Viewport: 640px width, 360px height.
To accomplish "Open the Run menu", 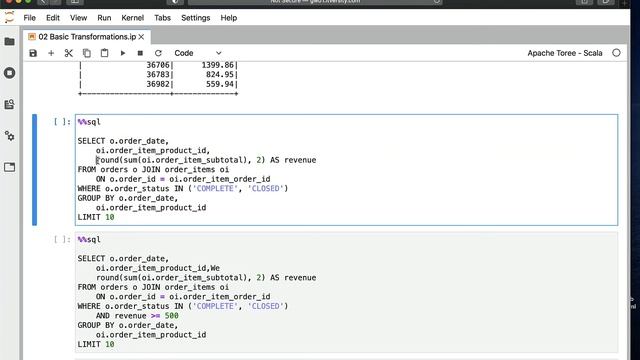I will click(x=104, y=18).
